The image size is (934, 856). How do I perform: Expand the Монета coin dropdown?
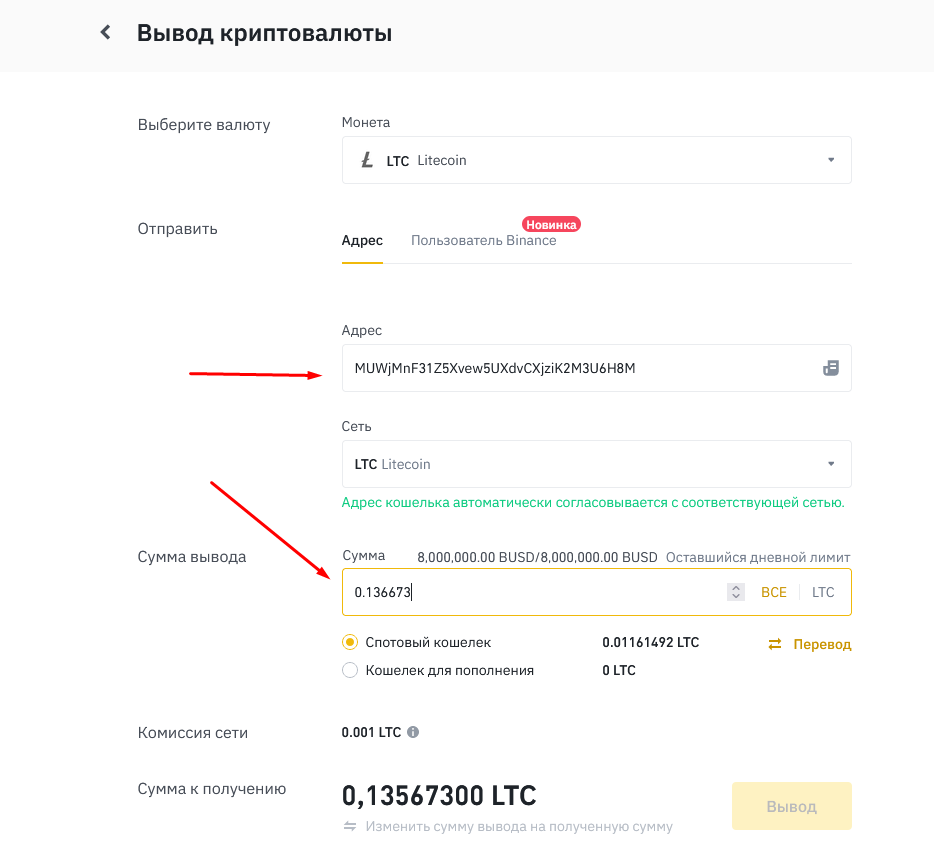click(830, 160)
